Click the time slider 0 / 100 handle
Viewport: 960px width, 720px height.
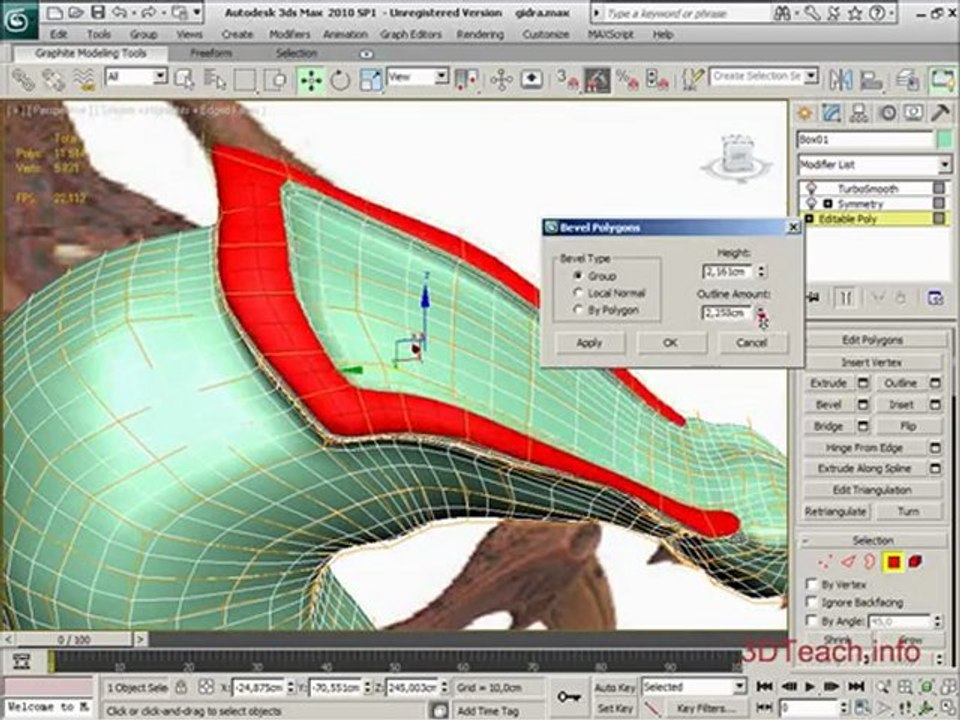(x=74, y=640)
